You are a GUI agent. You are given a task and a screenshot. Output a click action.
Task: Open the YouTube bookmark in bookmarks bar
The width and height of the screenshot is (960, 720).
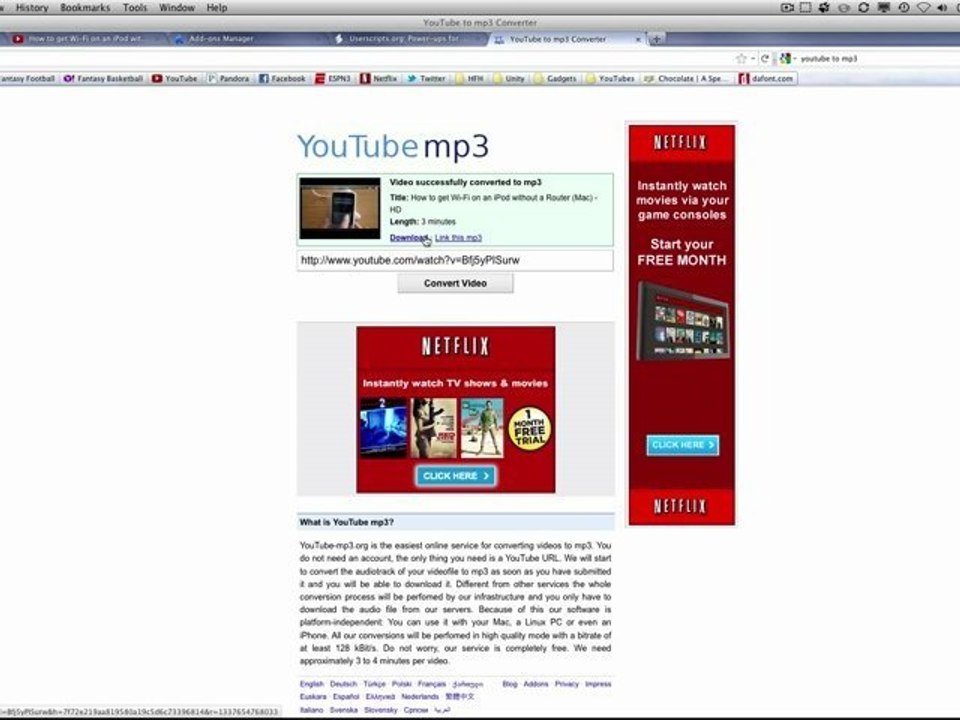pyautogui.click(x=175, y=79)
